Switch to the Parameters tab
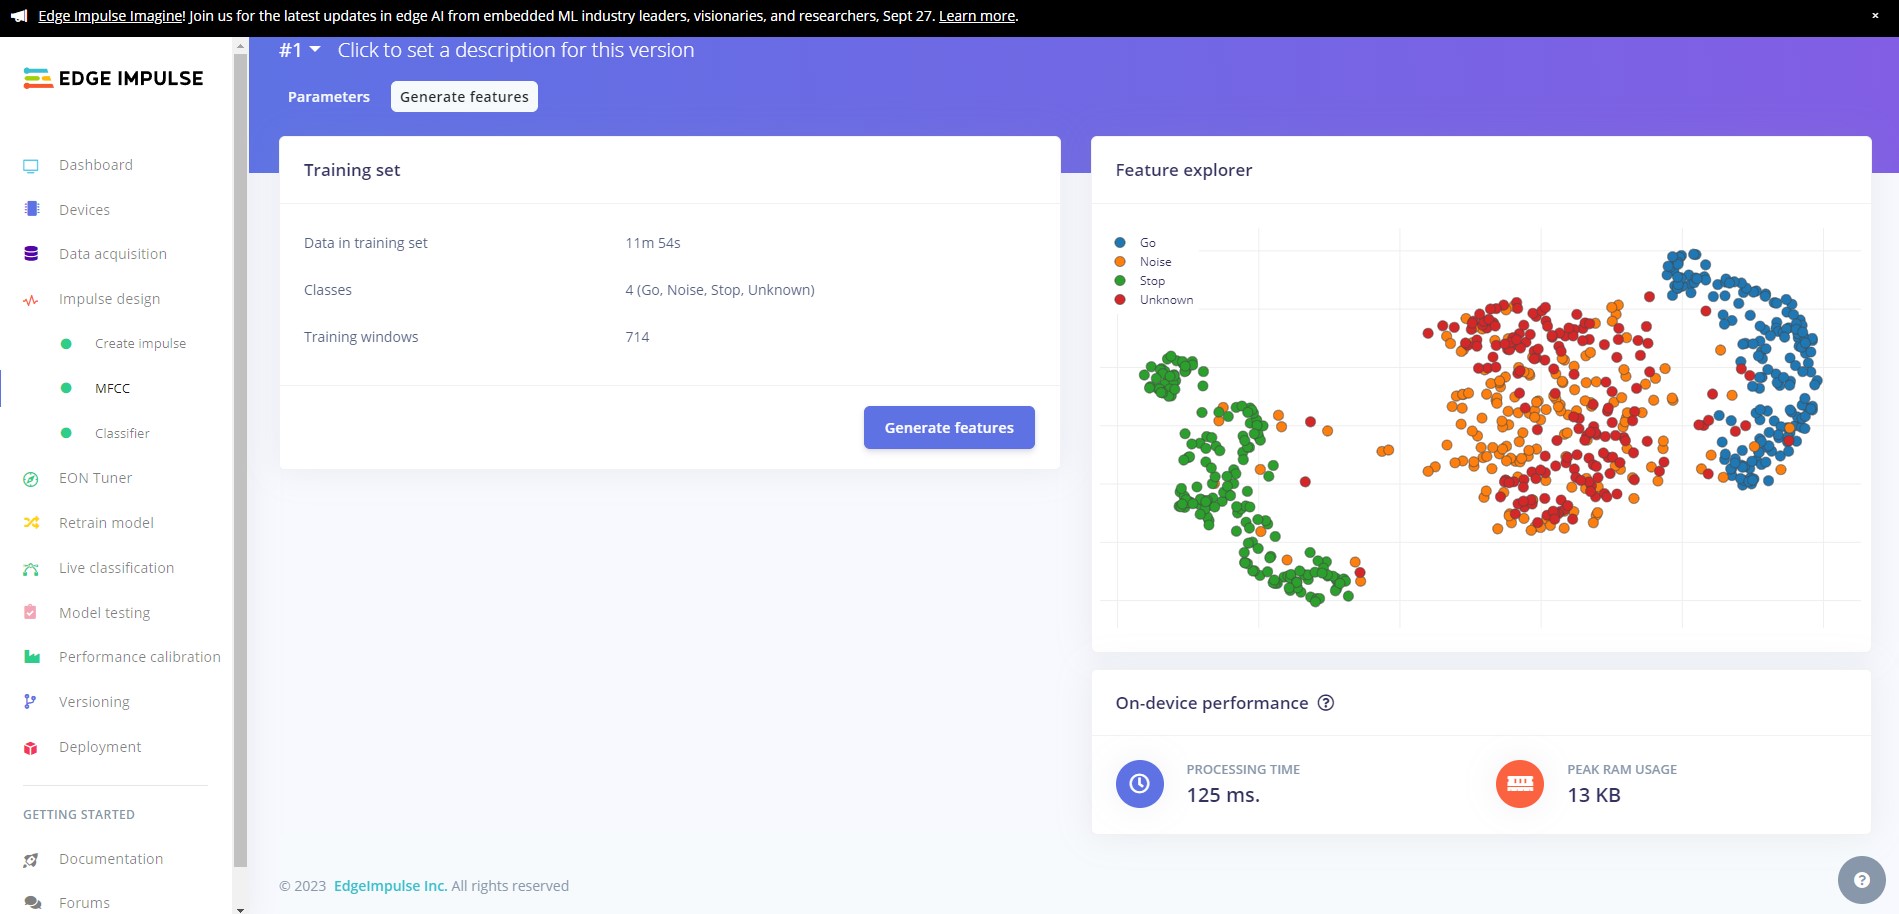Screen dimensions: 1899x914 pyautogui.click(x=329, y=97)
